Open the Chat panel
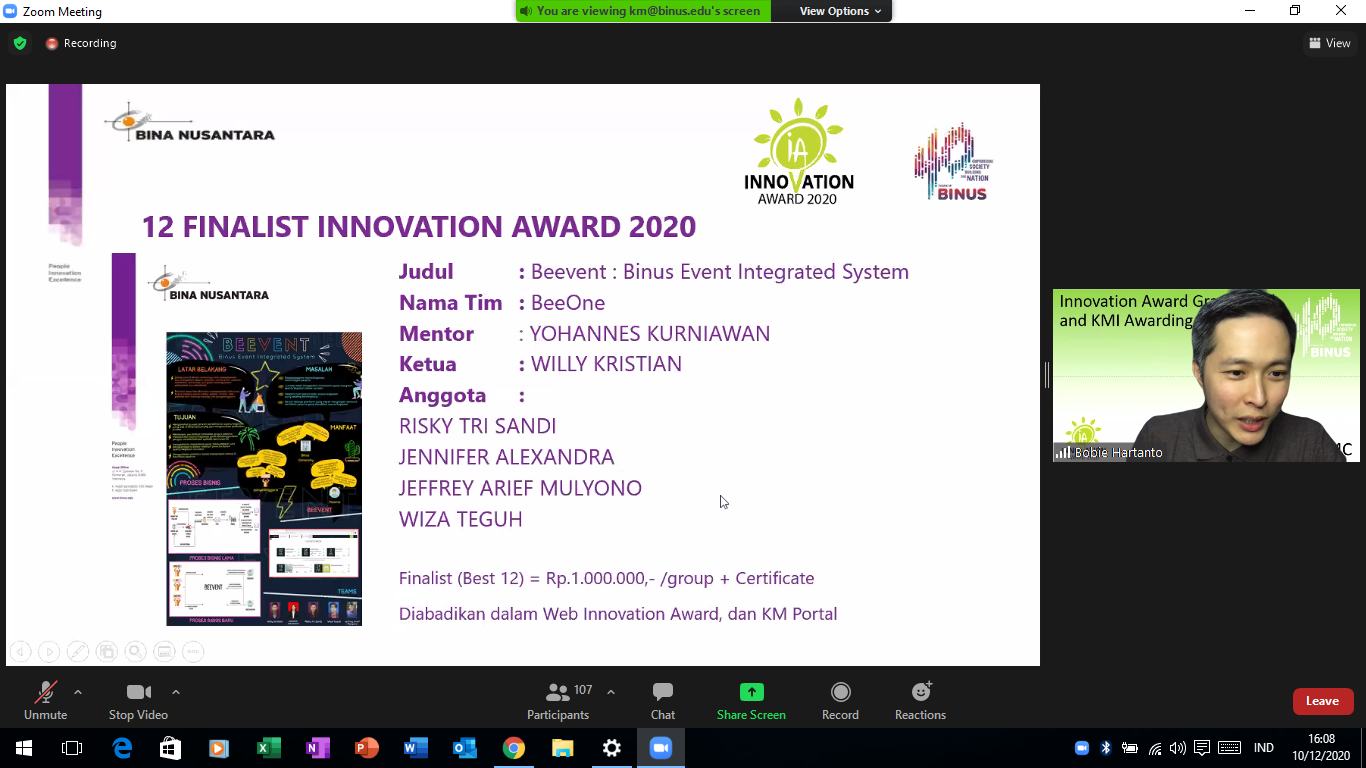This screenshot has height=768, width=1366. pos(663,700)
